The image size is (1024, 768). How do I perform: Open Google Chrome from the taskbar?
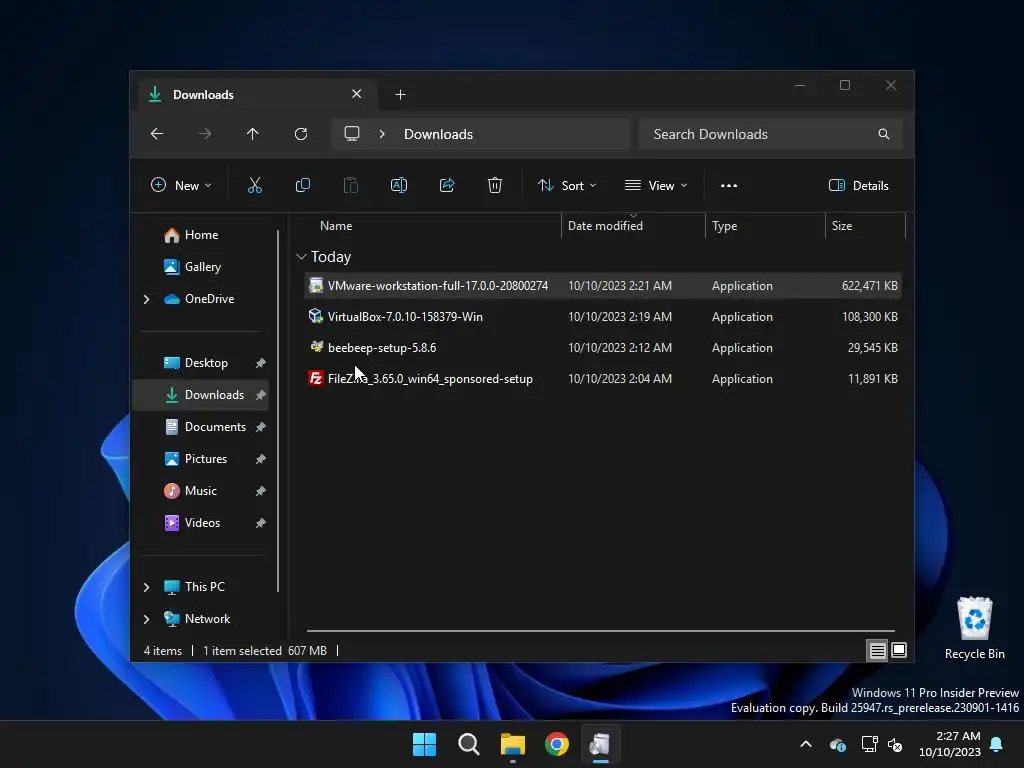(557, 744)
